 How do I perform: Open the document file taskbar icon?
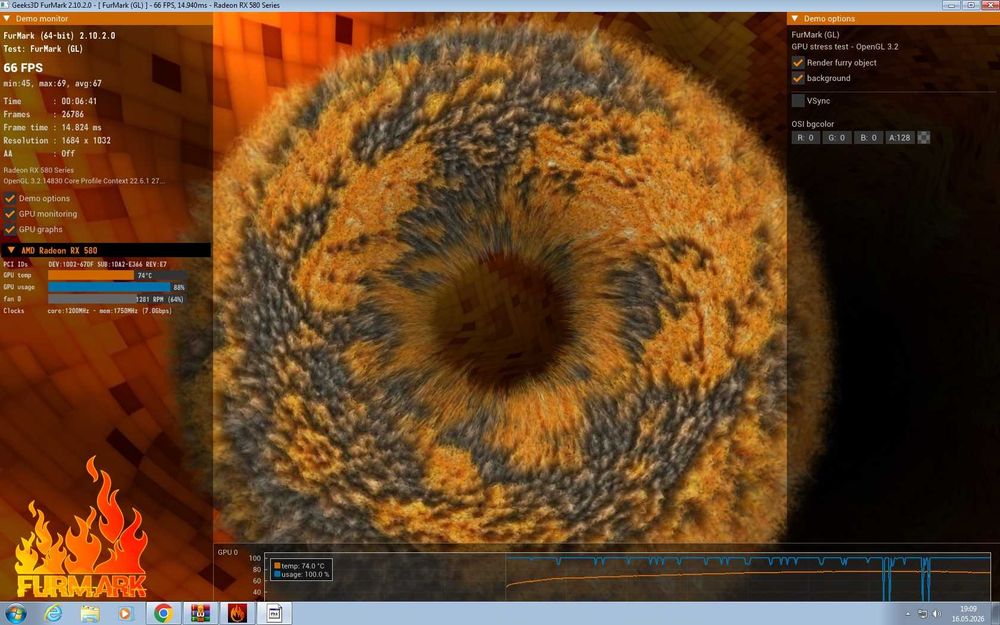click(x=274, y=614)
